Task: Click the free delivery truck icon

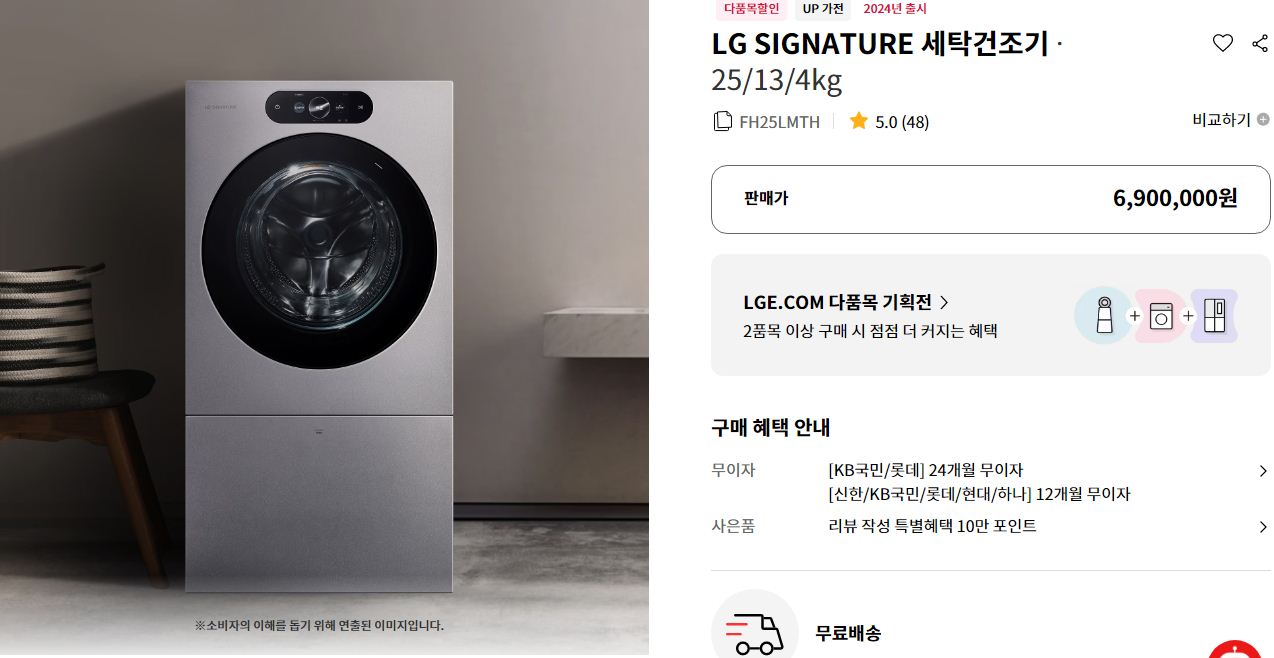Action: click(x=754, y=632)
